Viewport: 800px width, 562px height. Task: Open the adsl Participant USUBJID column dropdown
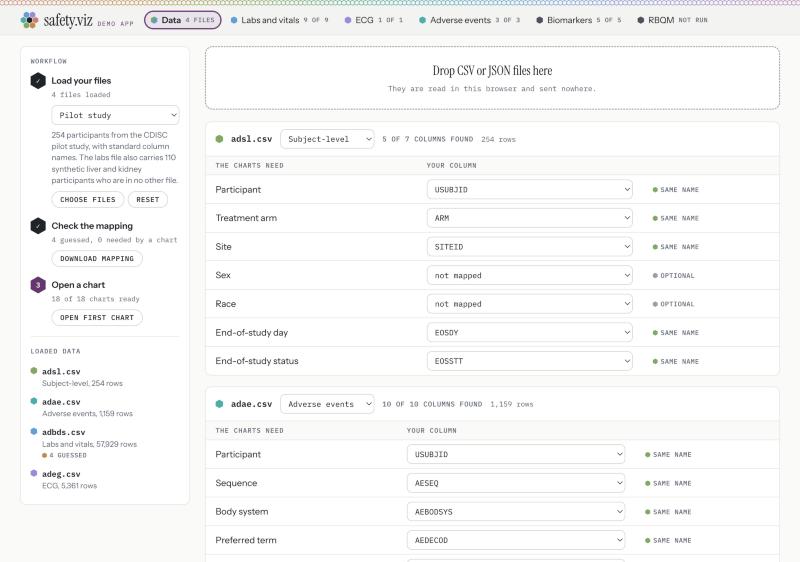pyautogui.click(x=530, y=189)
